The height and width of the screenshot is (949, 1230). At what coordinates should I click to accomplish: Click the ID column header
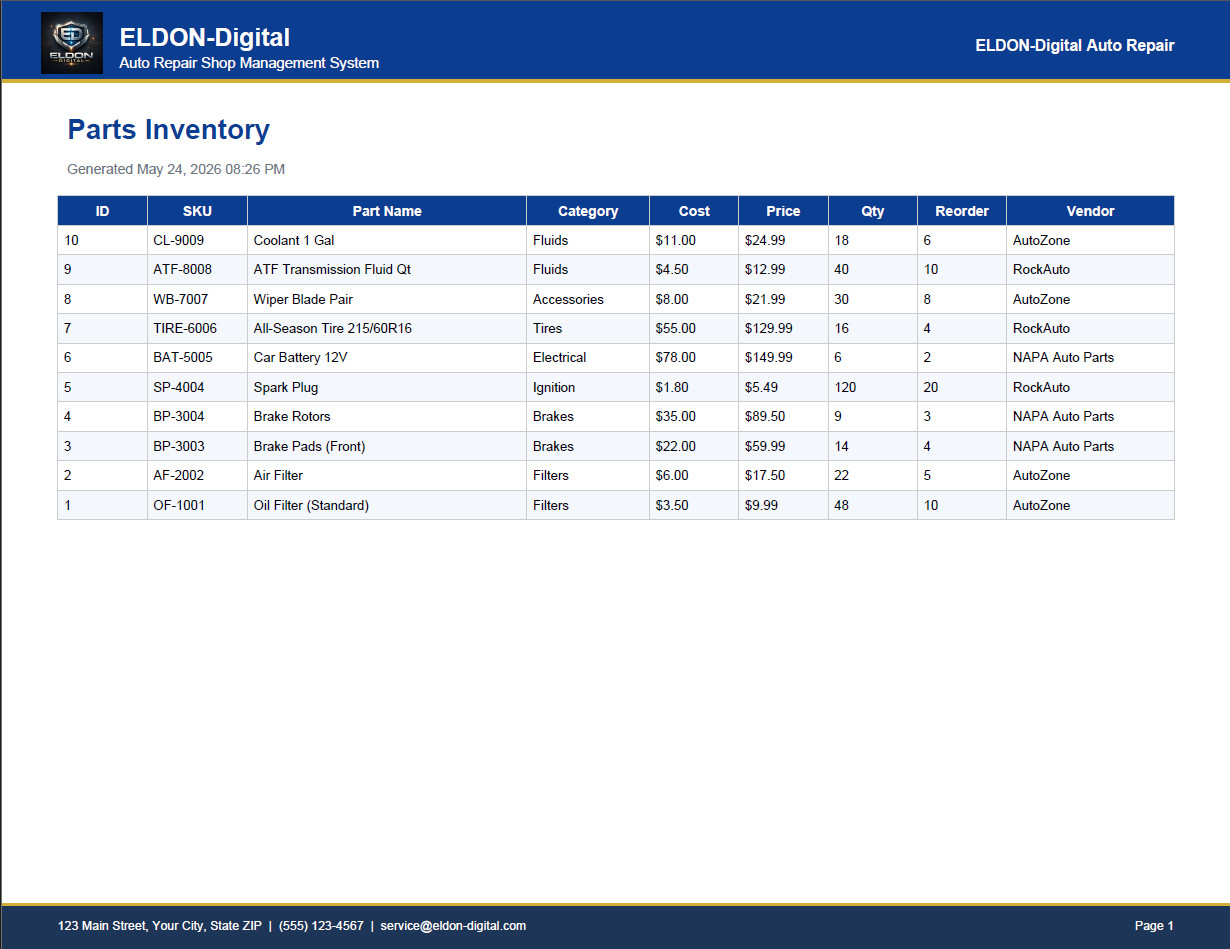pos(103,211)
